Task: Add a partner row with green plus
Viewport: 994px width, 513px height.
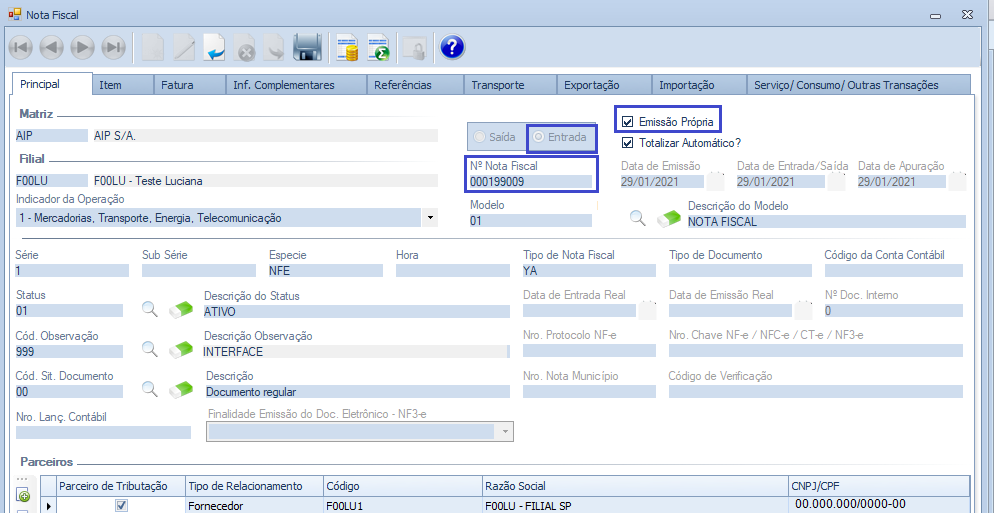Action: pyautogui.click(x=23, y=495)
